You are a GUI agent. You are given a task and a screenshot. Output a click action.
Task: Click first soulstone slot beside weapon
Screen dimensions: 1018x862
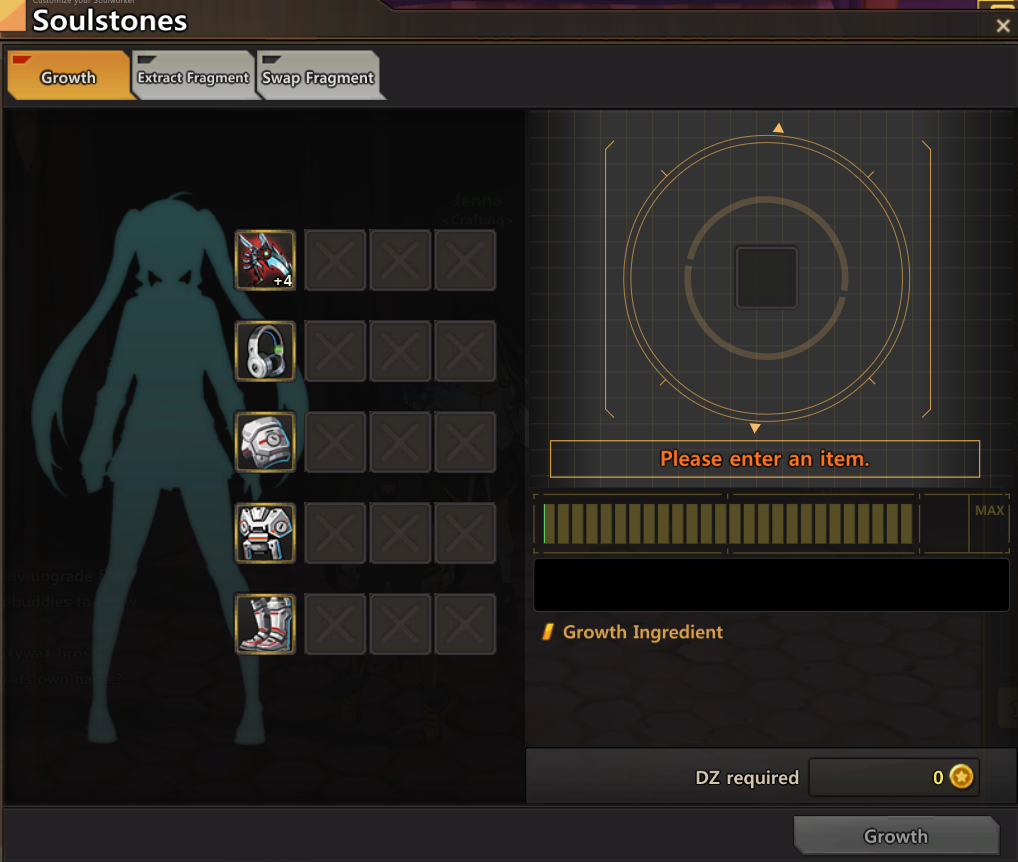pos(335,260)
